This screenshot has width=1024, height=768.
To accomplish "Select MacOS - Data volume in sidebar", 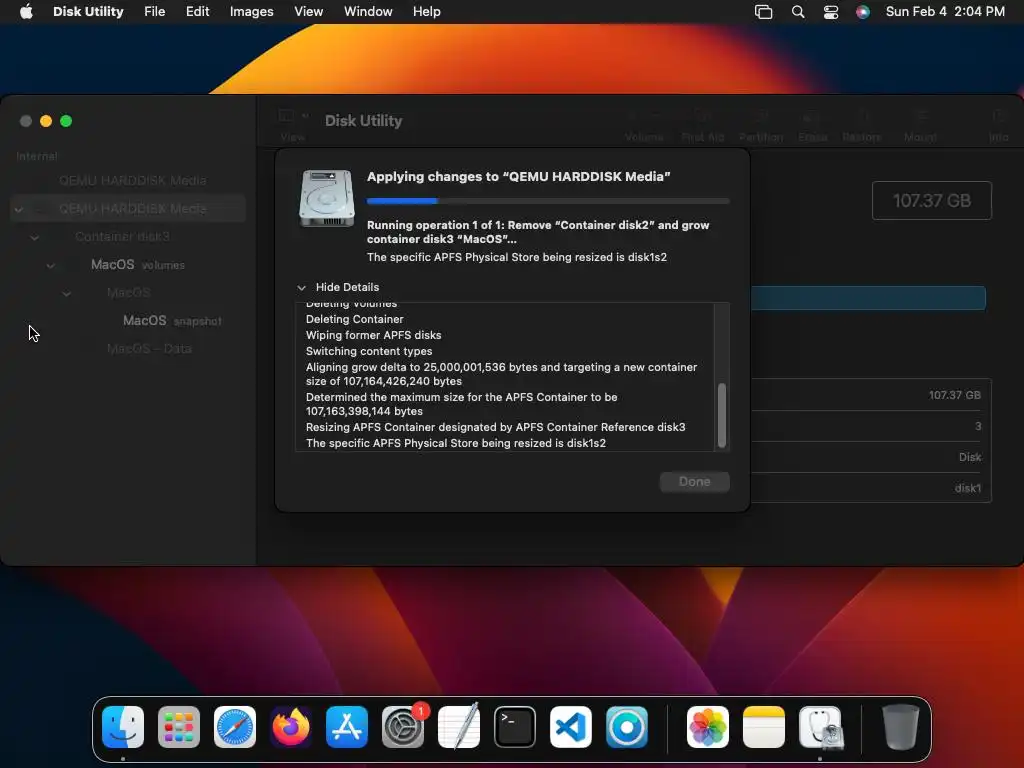I will click(128, 349).
